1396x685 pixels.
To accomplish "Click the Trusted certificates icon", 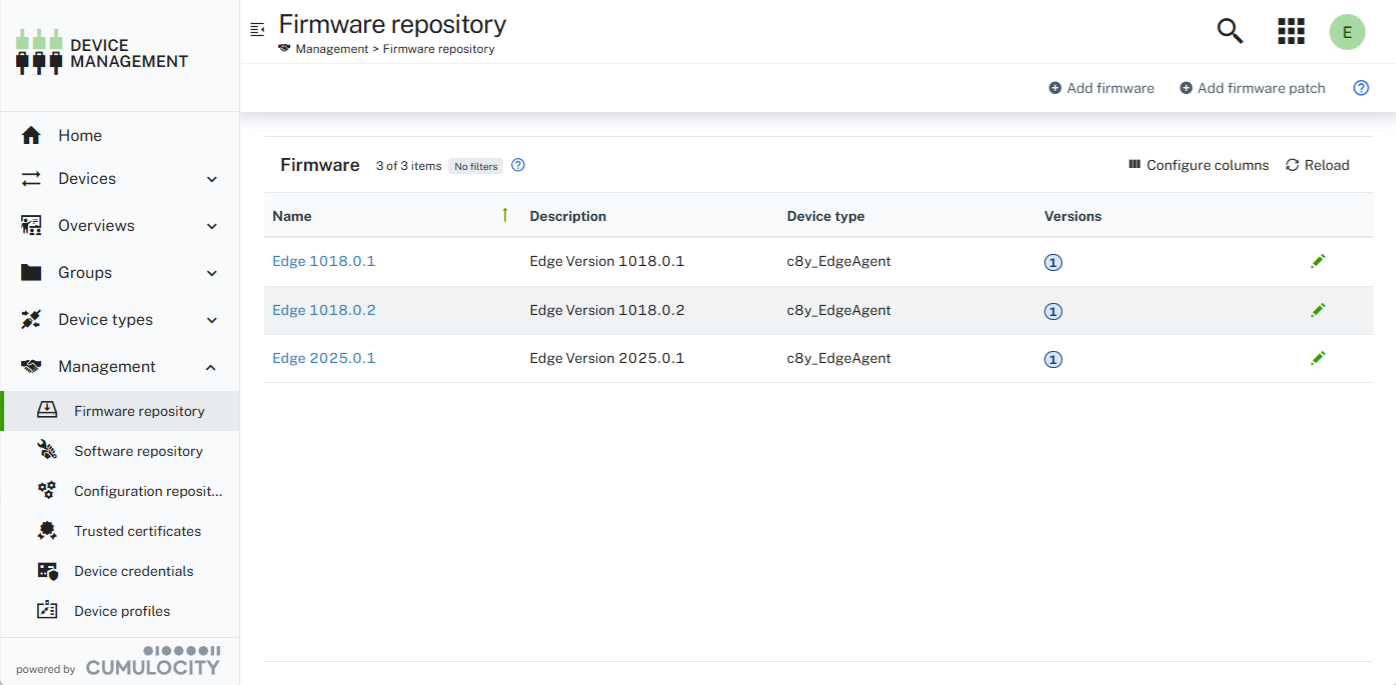I will 47,530.
